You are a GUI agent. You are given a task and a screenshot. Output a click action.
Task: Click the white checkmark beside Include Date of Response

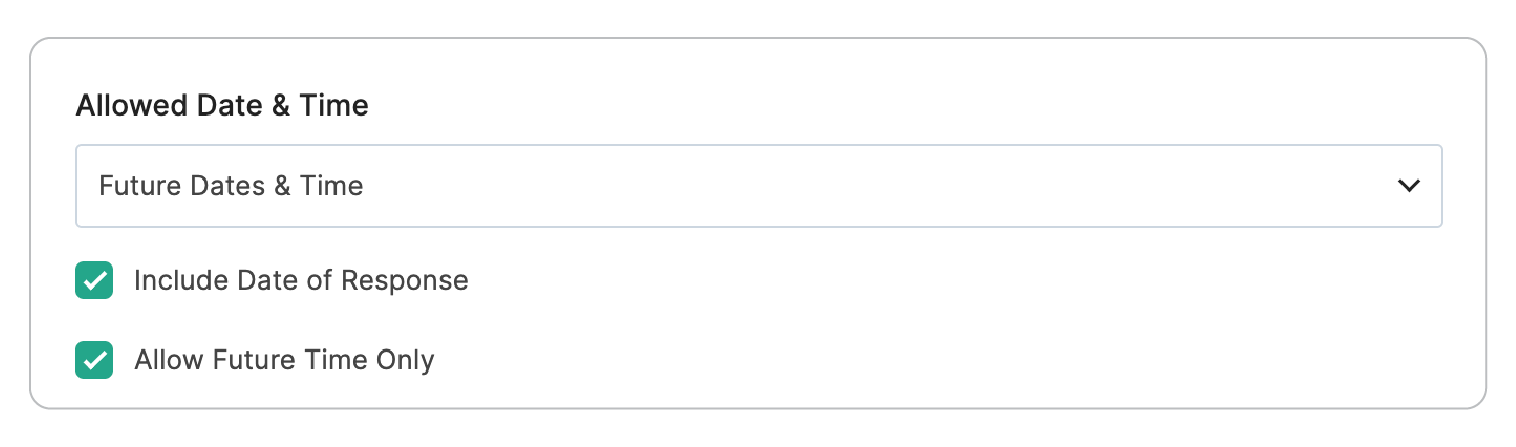94,281
